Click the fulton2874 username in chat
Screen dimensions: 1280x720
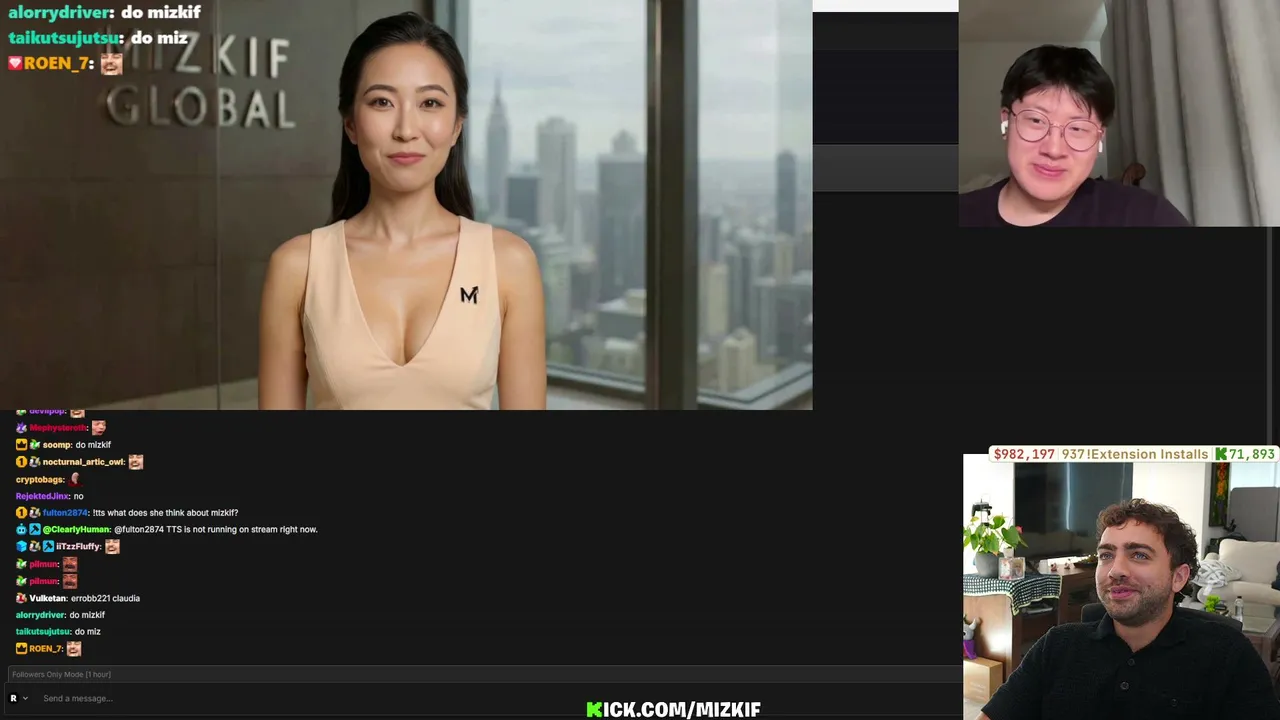coord(65,513)
